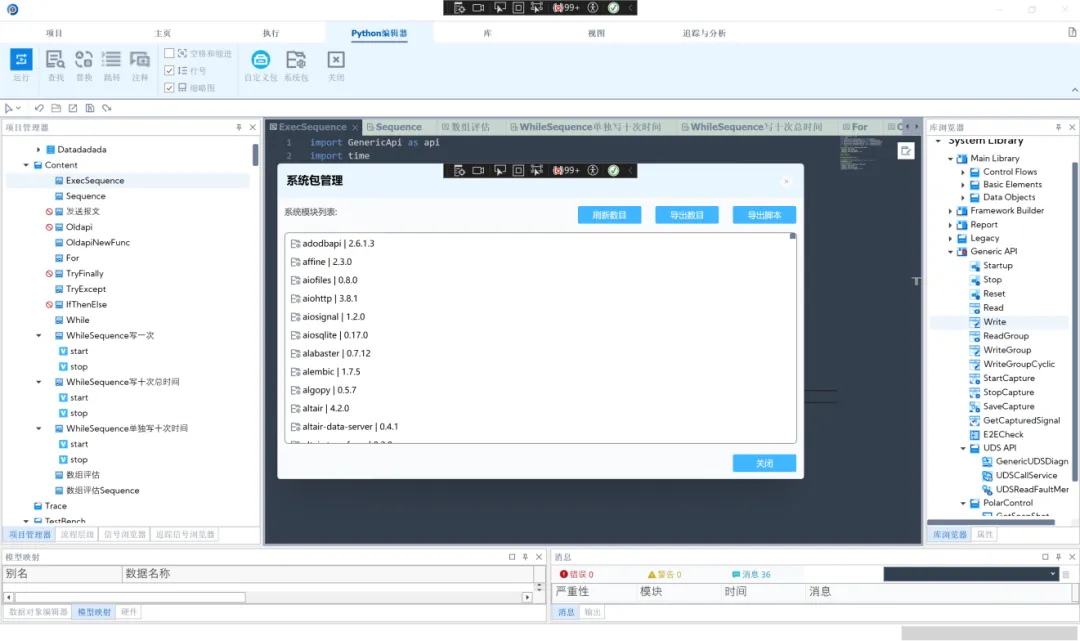Image resolution: width=1080 pixels, height=641 pixels.
Task: Switch to 流程层级 bottom tab
Action: coord(77,534)
